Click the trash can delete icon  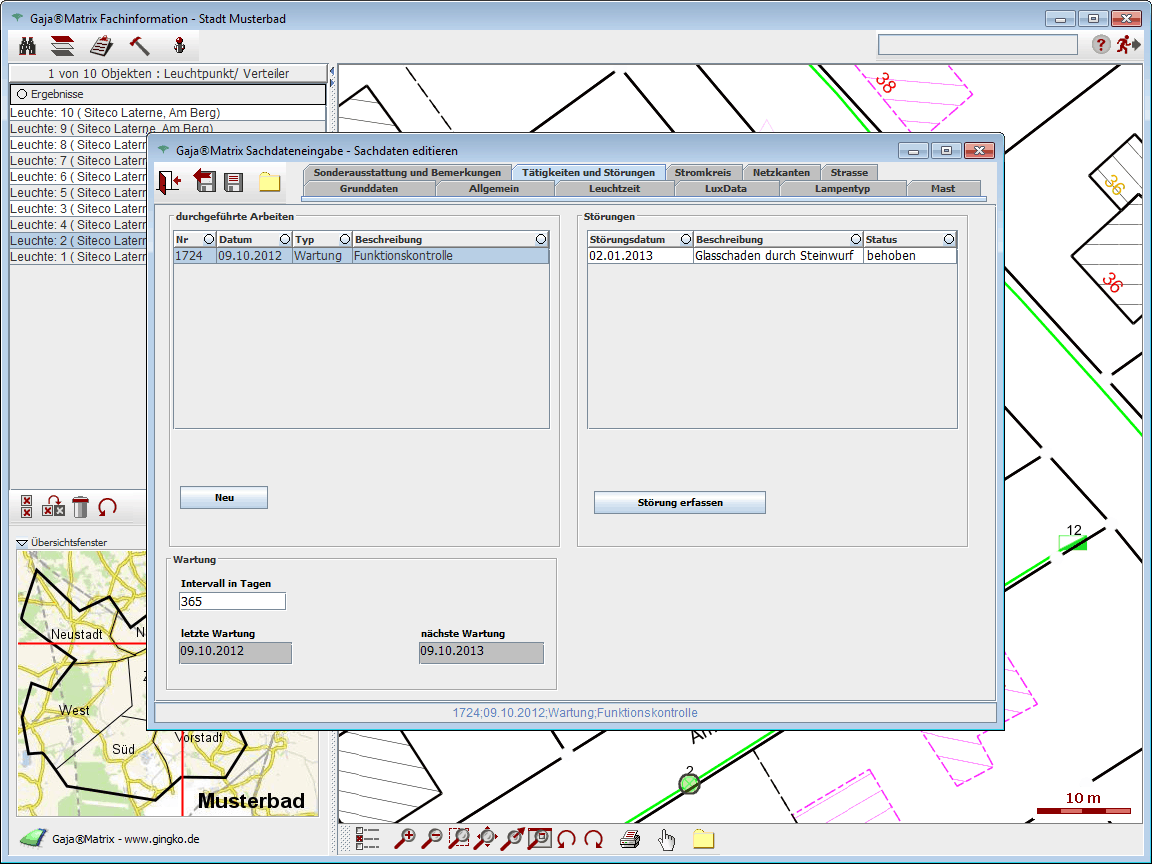click(81, 507)
